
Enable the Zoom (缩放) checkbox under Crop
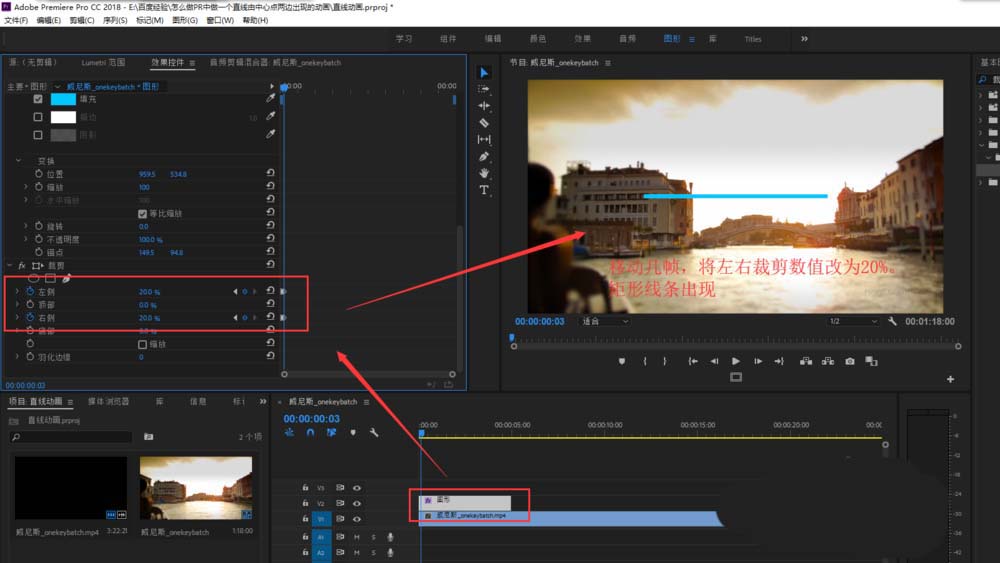pyautogui.click(x=142, y=344)
